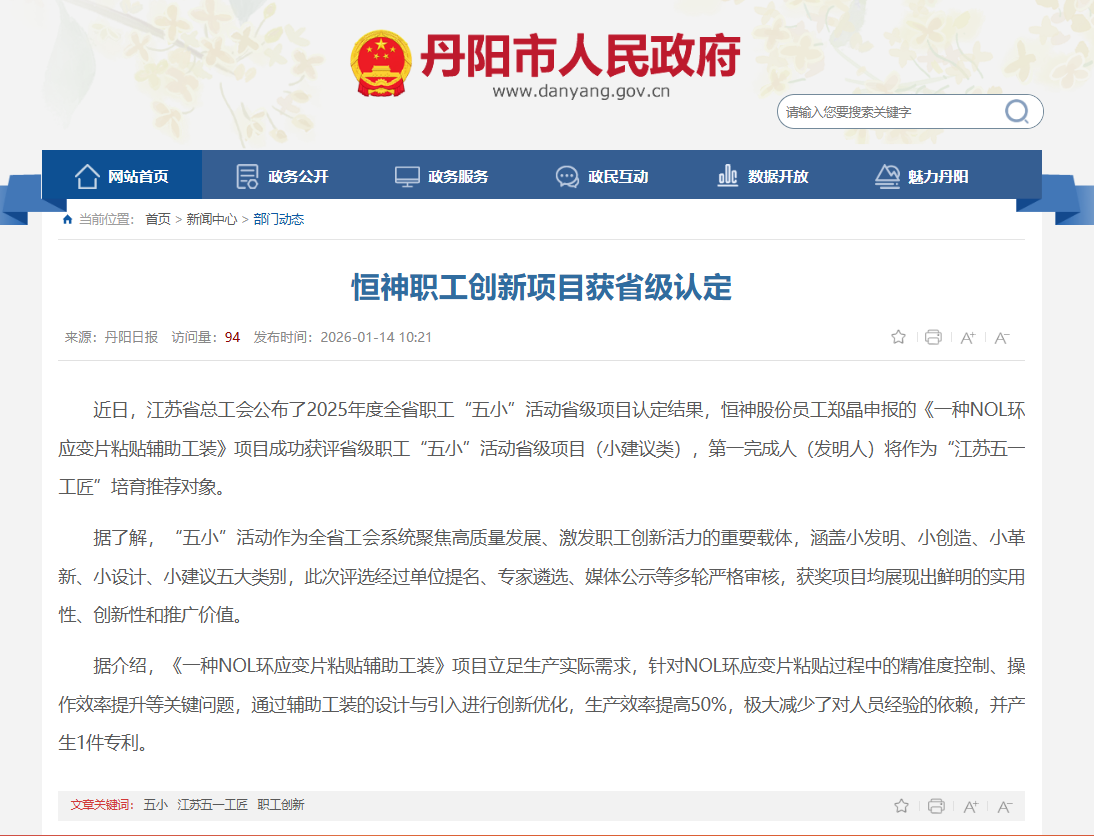
Task: Open the 政务公开 navigation menu
Action: [x=282, y=177]
